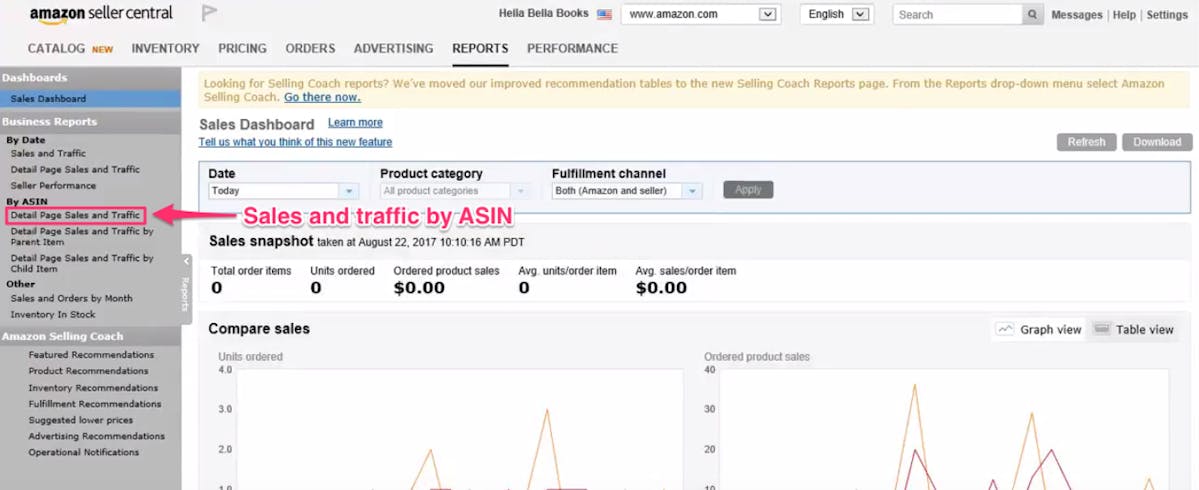Open Help in the header

point(1124,15)
